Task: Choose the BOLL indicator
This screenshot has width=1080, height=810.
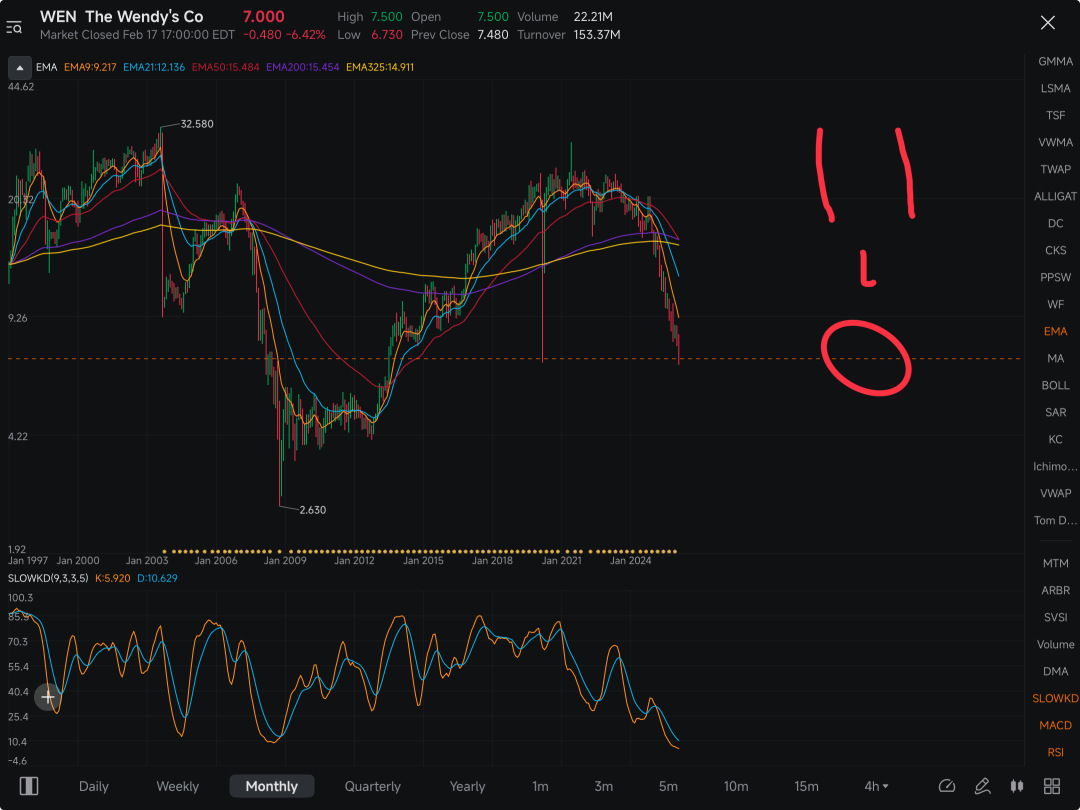Action: [x=1055, y=385]
